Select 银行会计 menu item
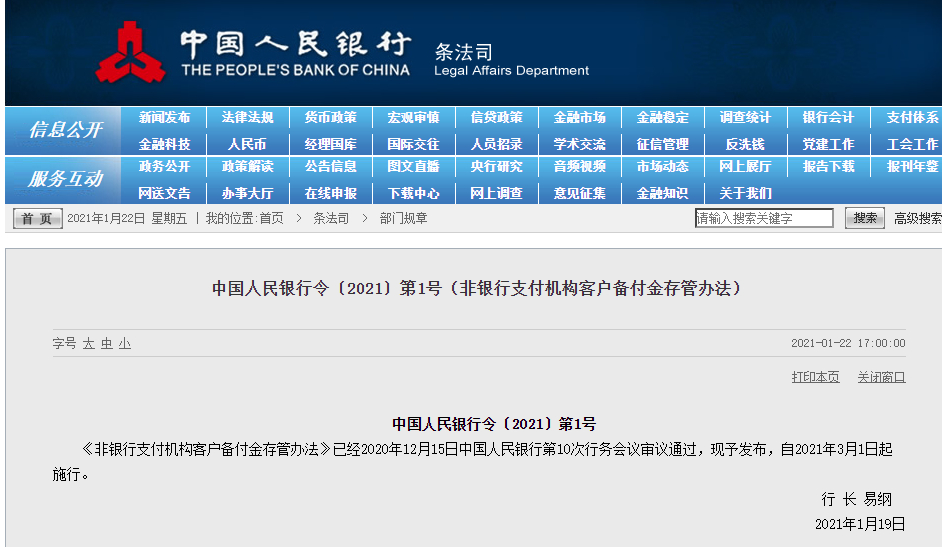The image size is (942, 547). tap(828, 118)
